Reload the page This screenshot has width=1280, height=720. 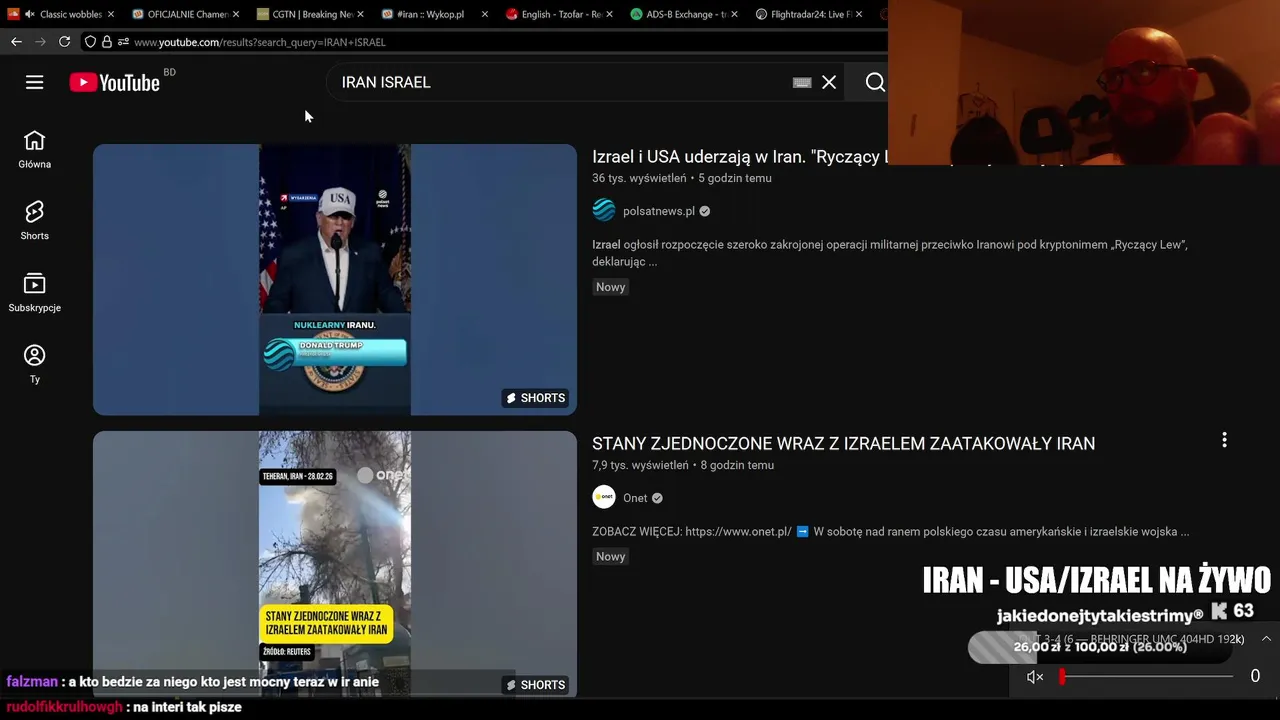(64, 42)
